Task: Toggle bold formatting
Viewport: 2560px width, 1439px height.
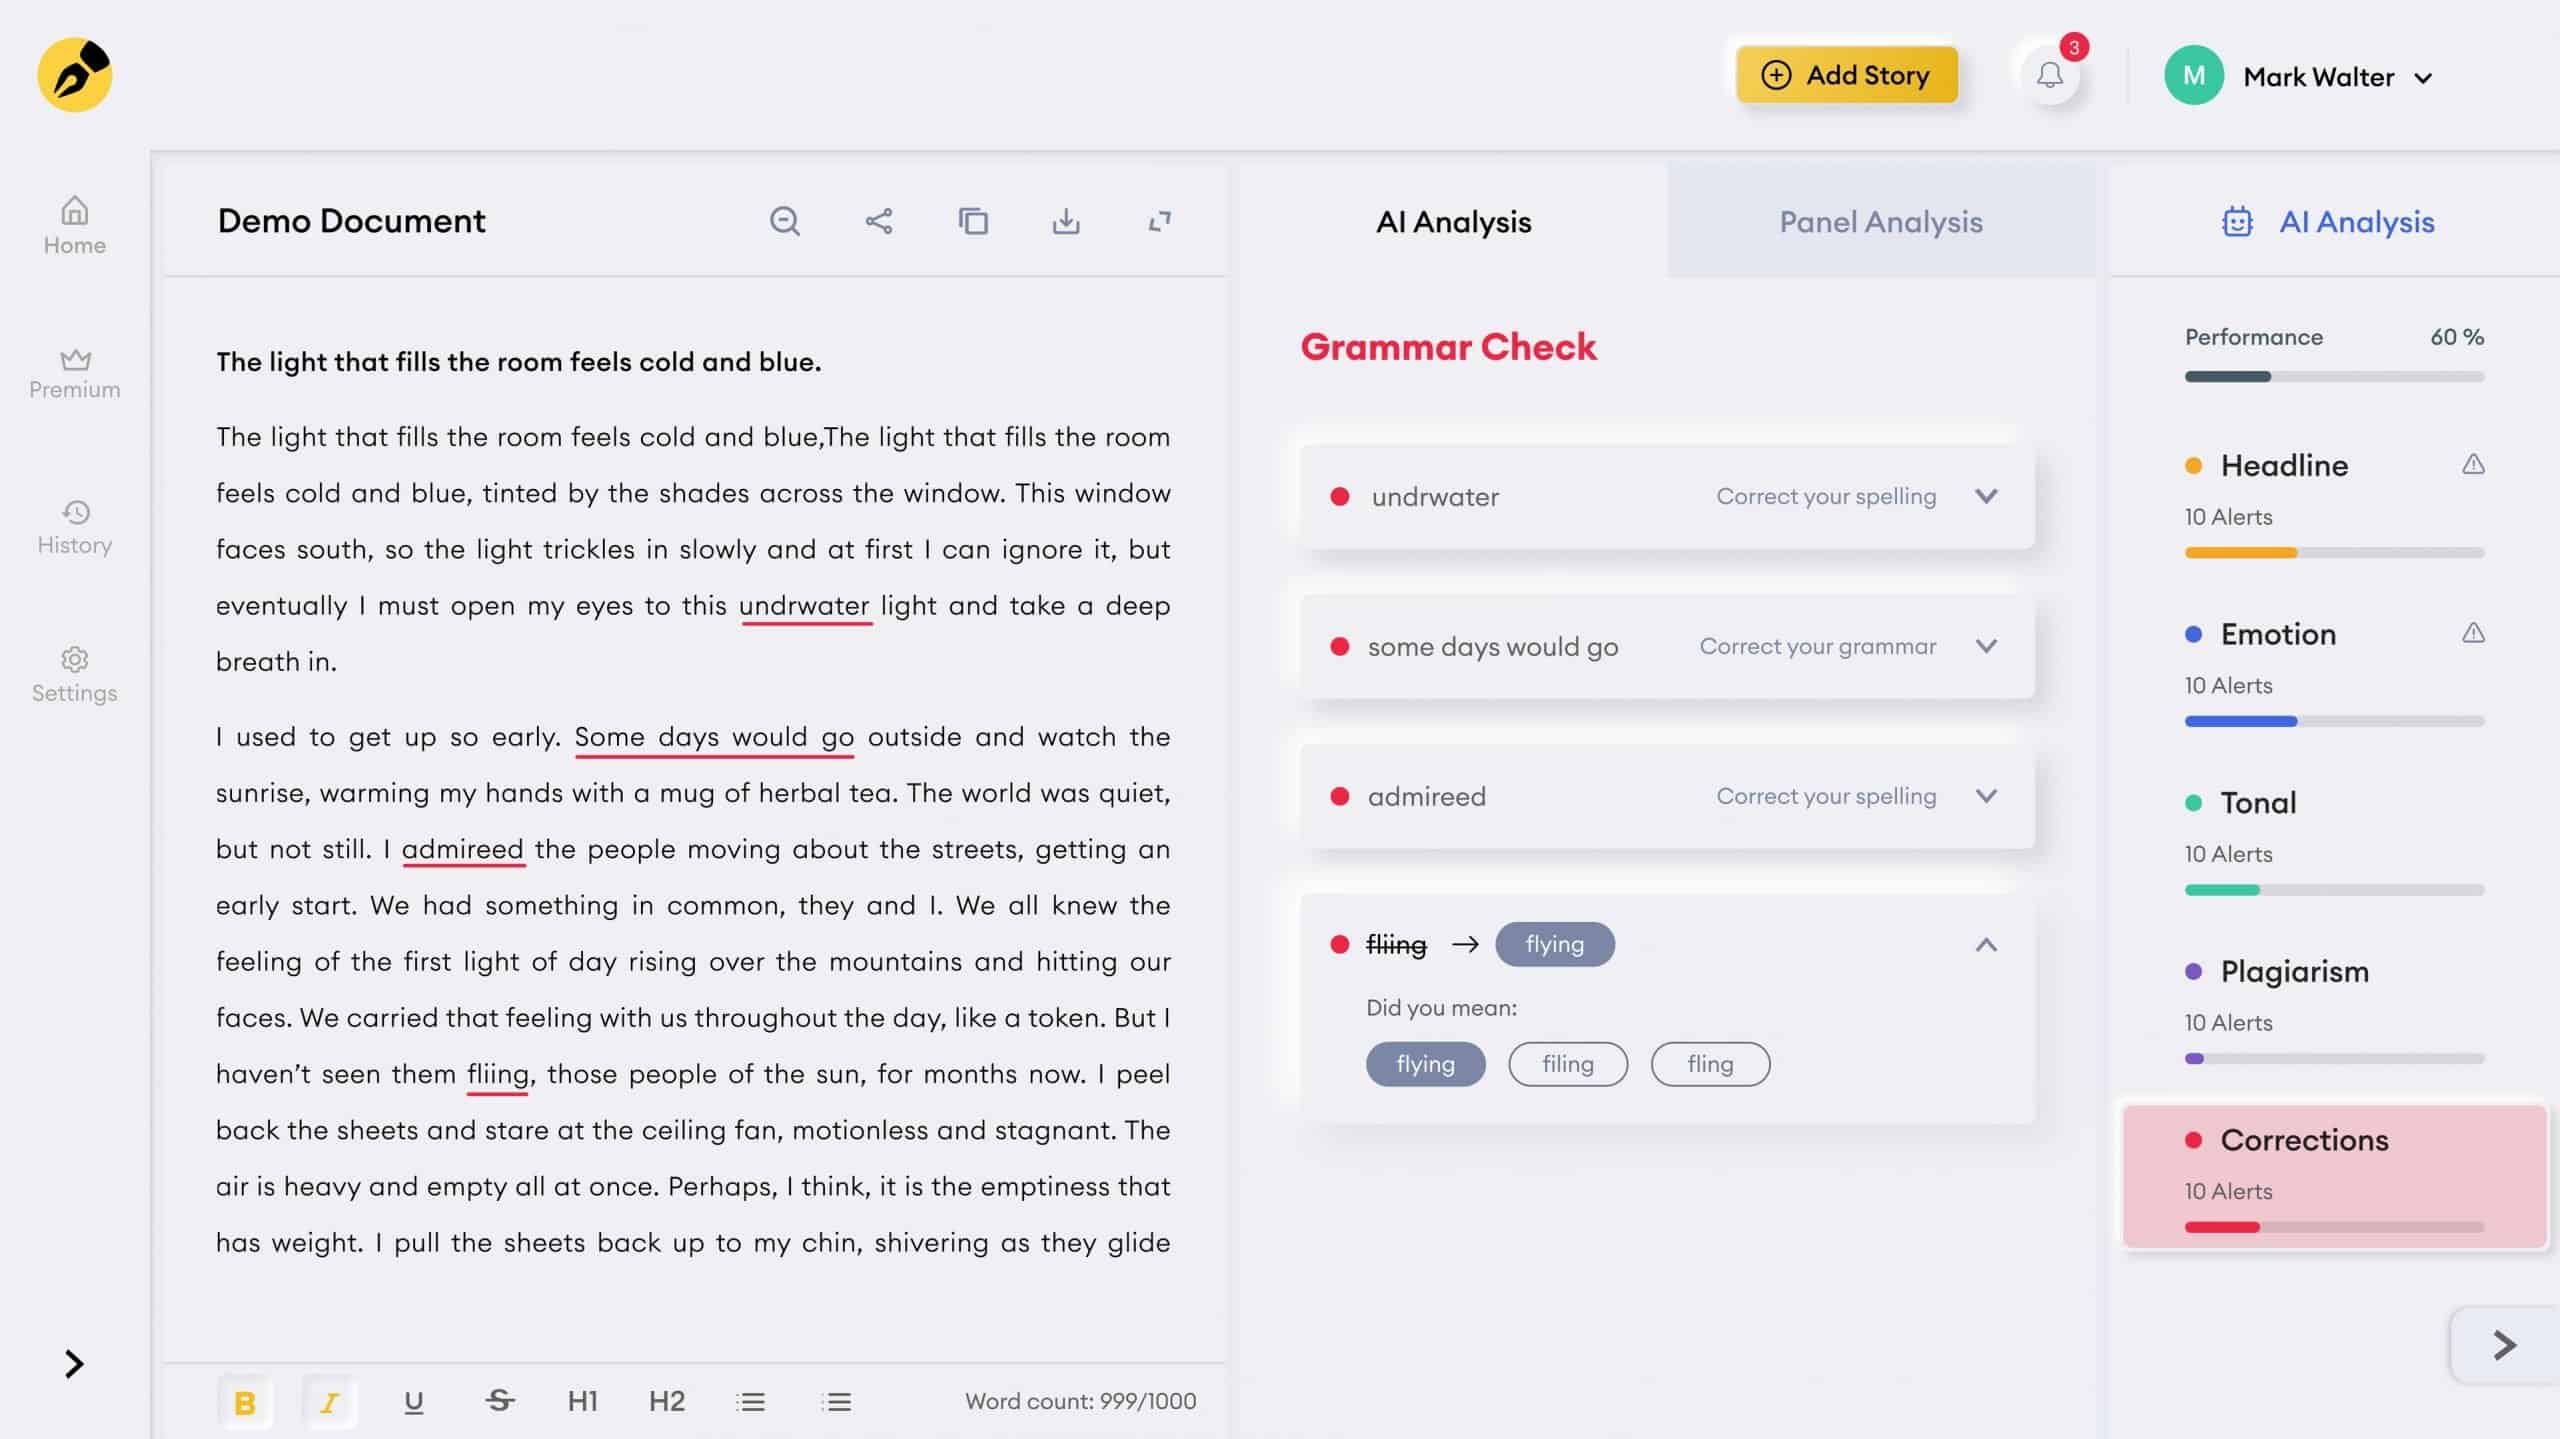Action: click(x=244, y=1401)
